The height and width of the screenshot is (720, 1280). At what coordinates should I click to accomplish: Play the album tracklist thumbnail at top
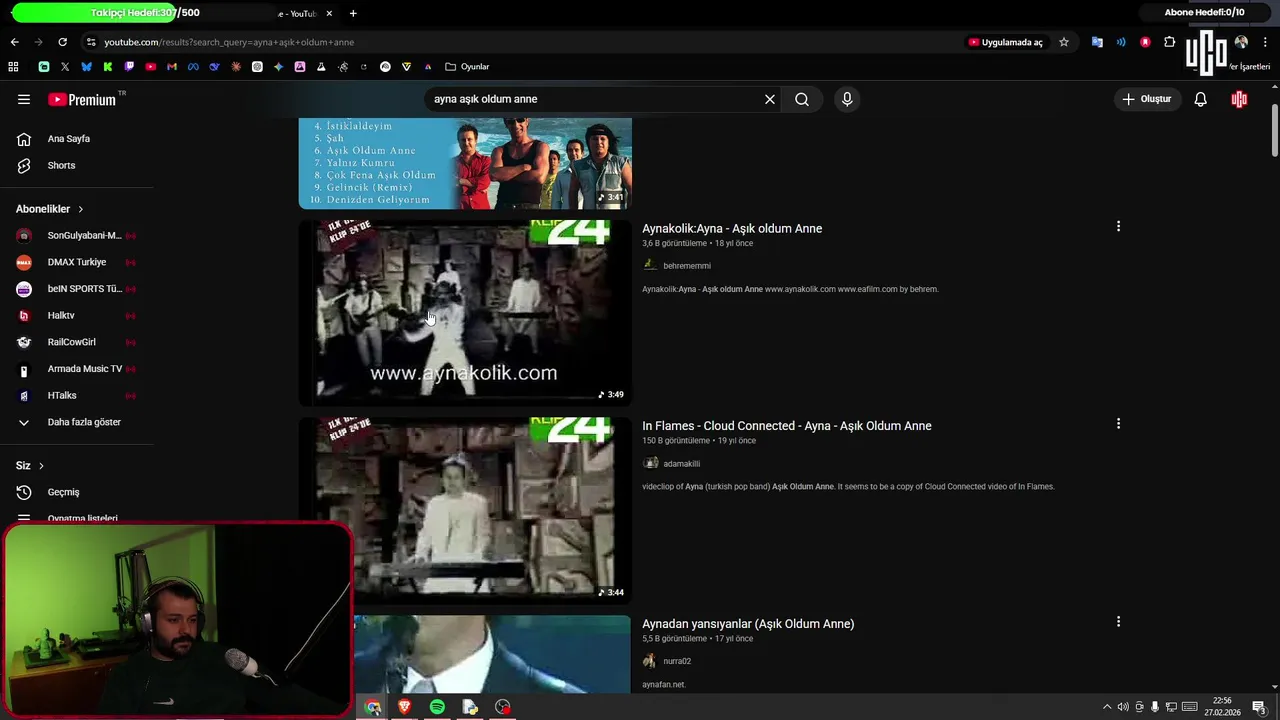[465, 163]
